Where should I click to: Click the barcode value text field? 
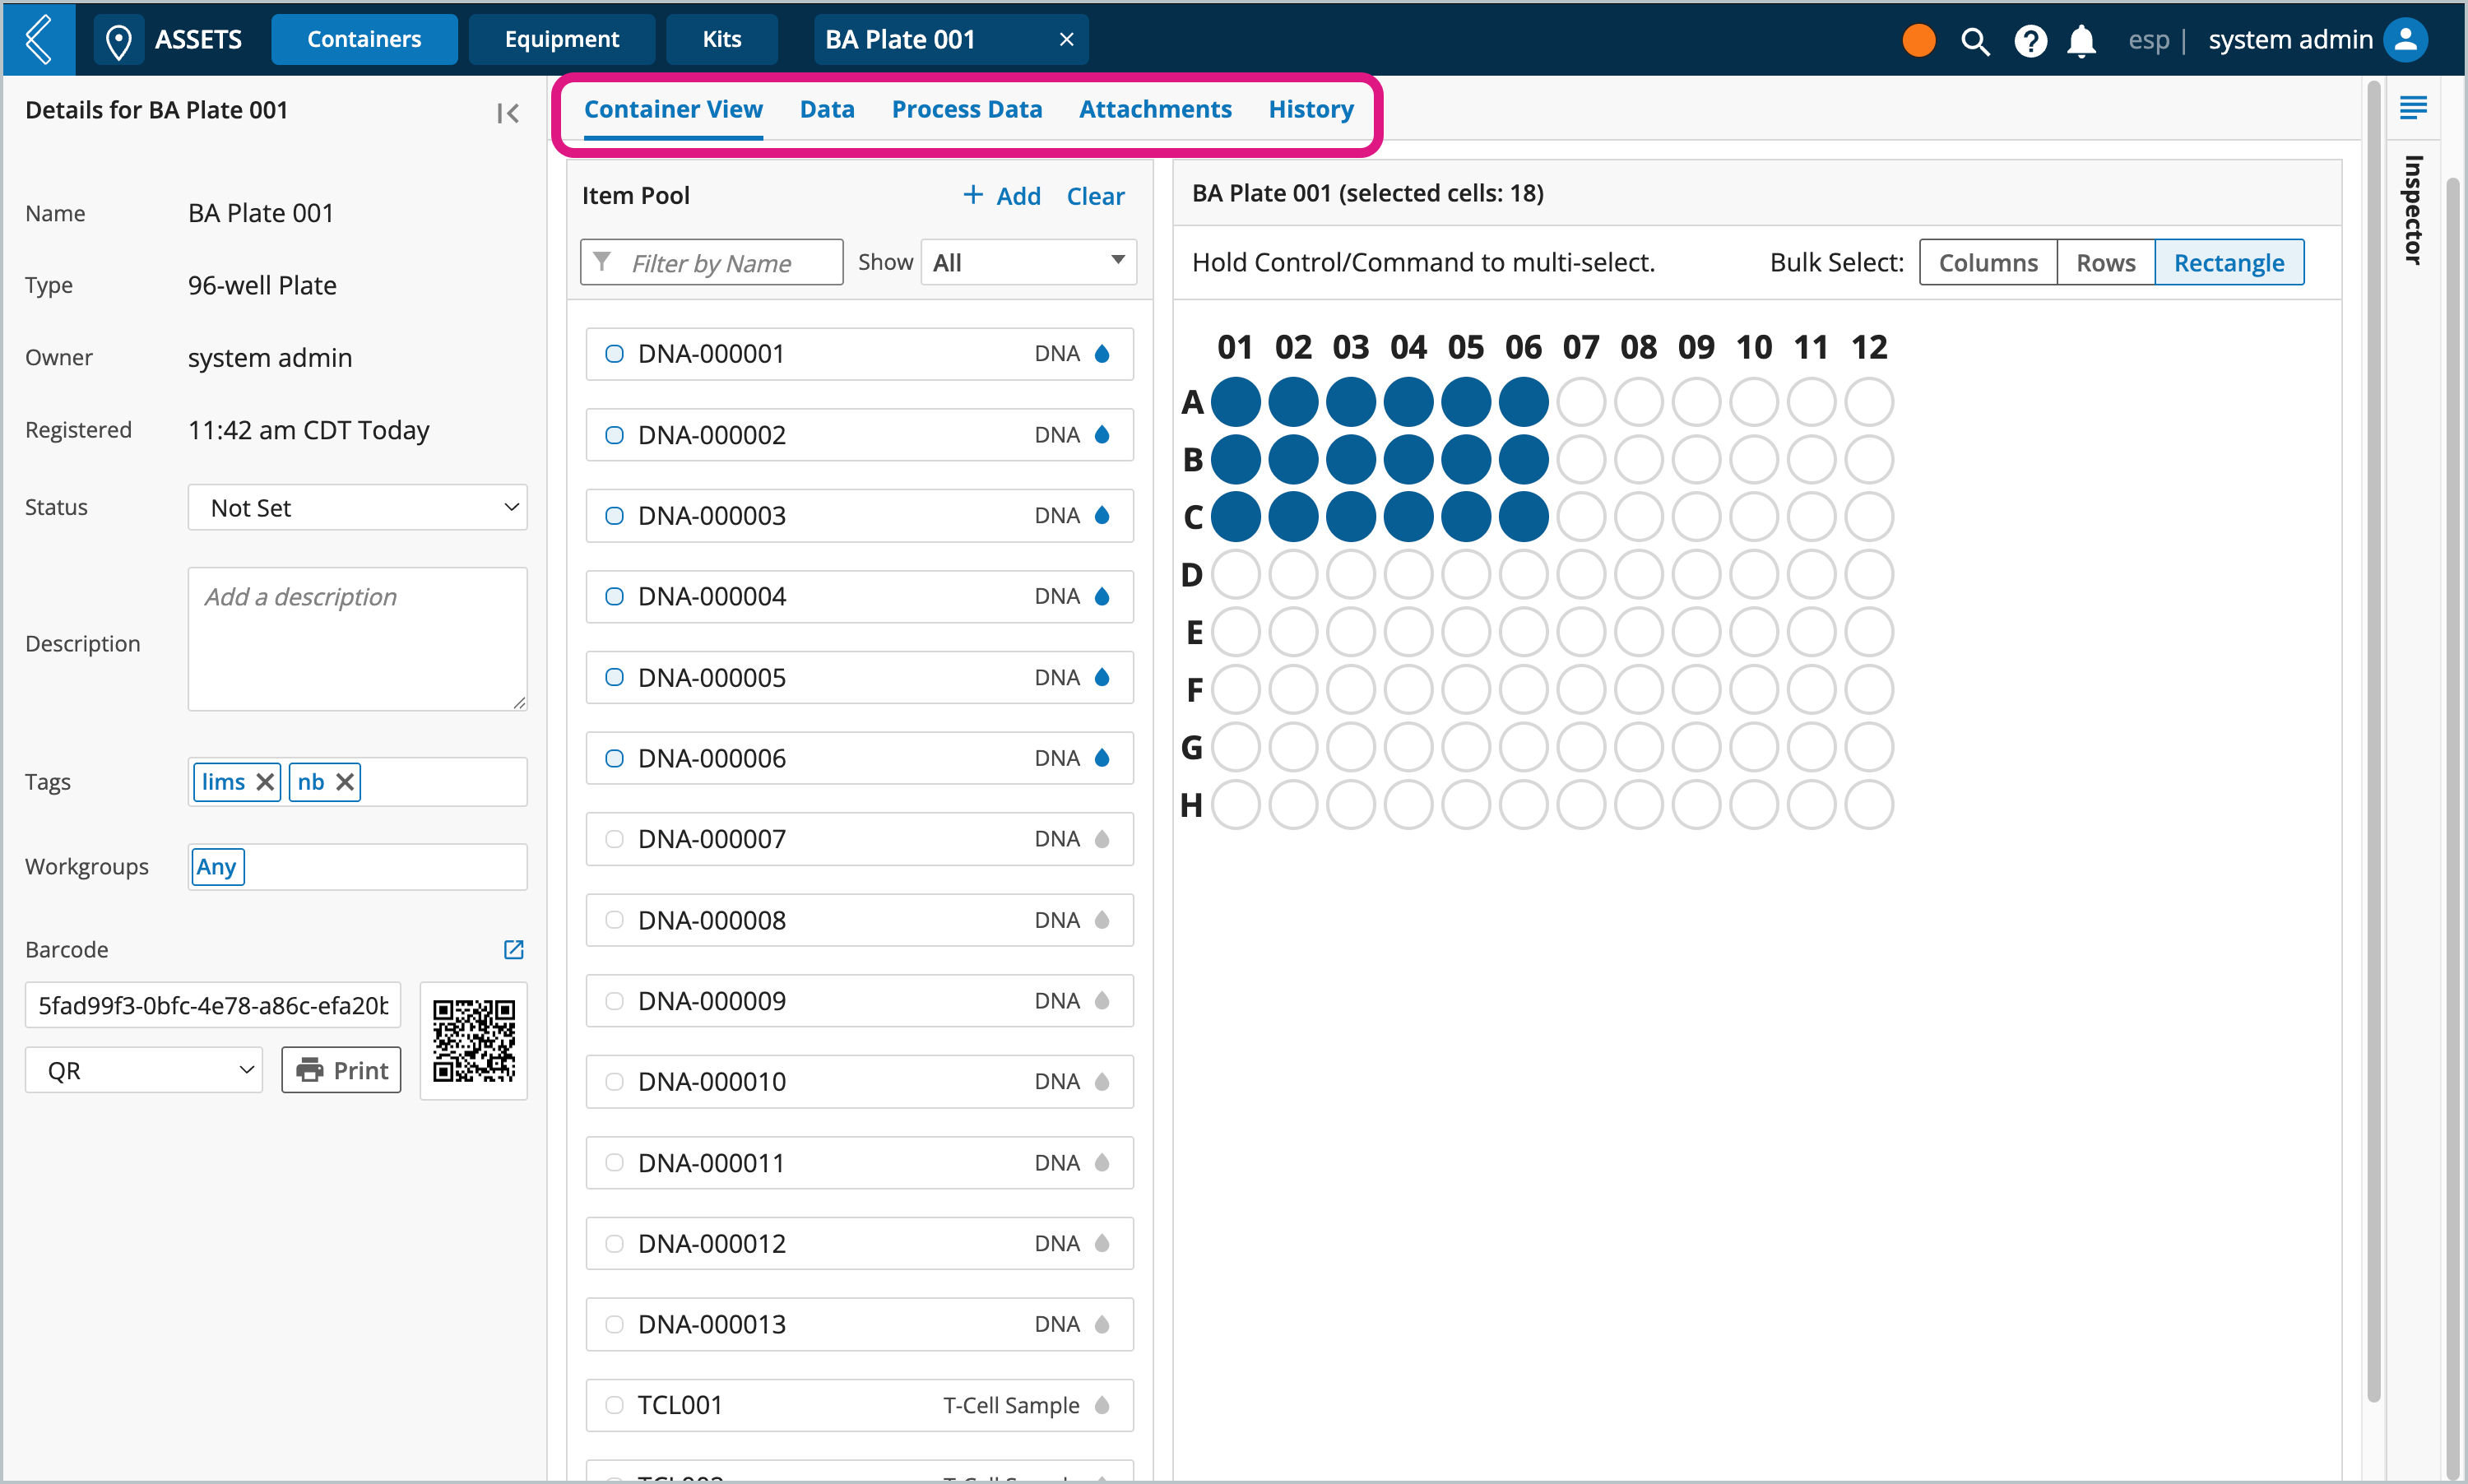click(212, 1005)
